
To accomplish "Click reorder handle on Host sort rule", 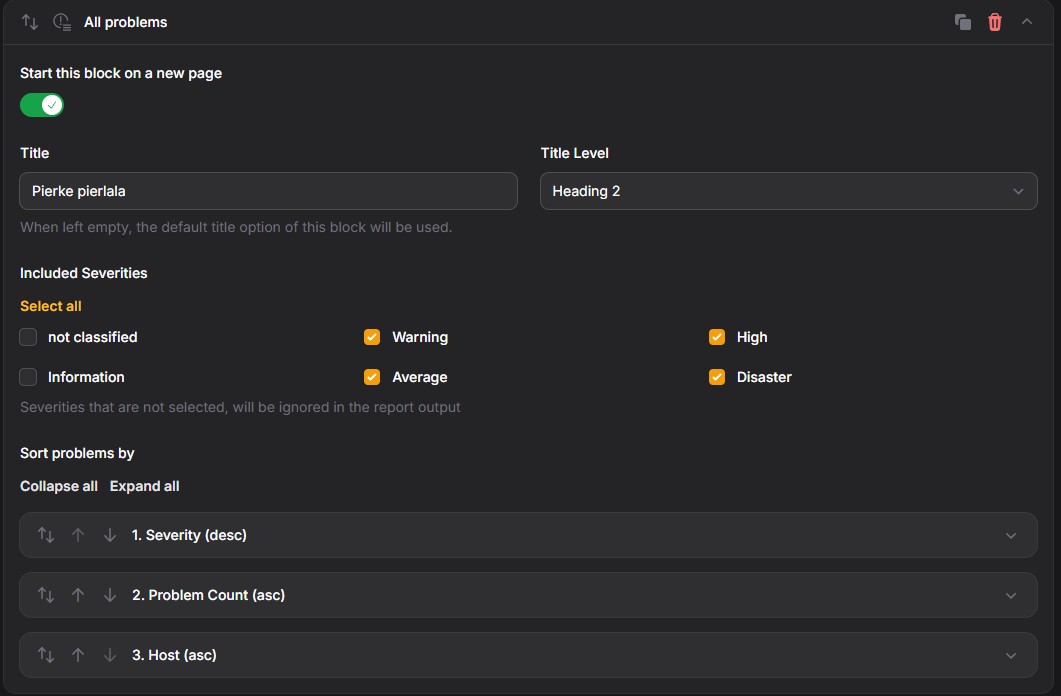I will tap(46, 655).
